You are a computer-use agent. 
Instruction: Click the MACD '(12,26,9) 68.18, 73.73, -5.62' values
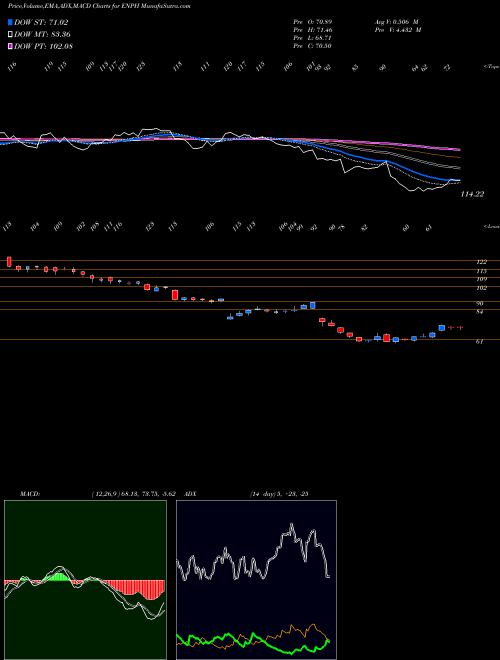click(x=133, y=494)
